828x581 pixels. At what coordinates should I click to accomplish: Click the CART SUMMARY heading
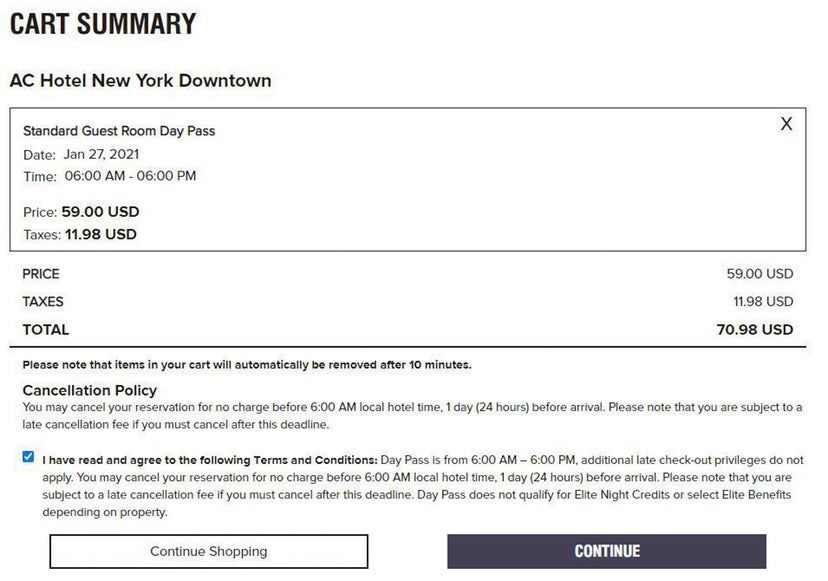tap(101, 22)
